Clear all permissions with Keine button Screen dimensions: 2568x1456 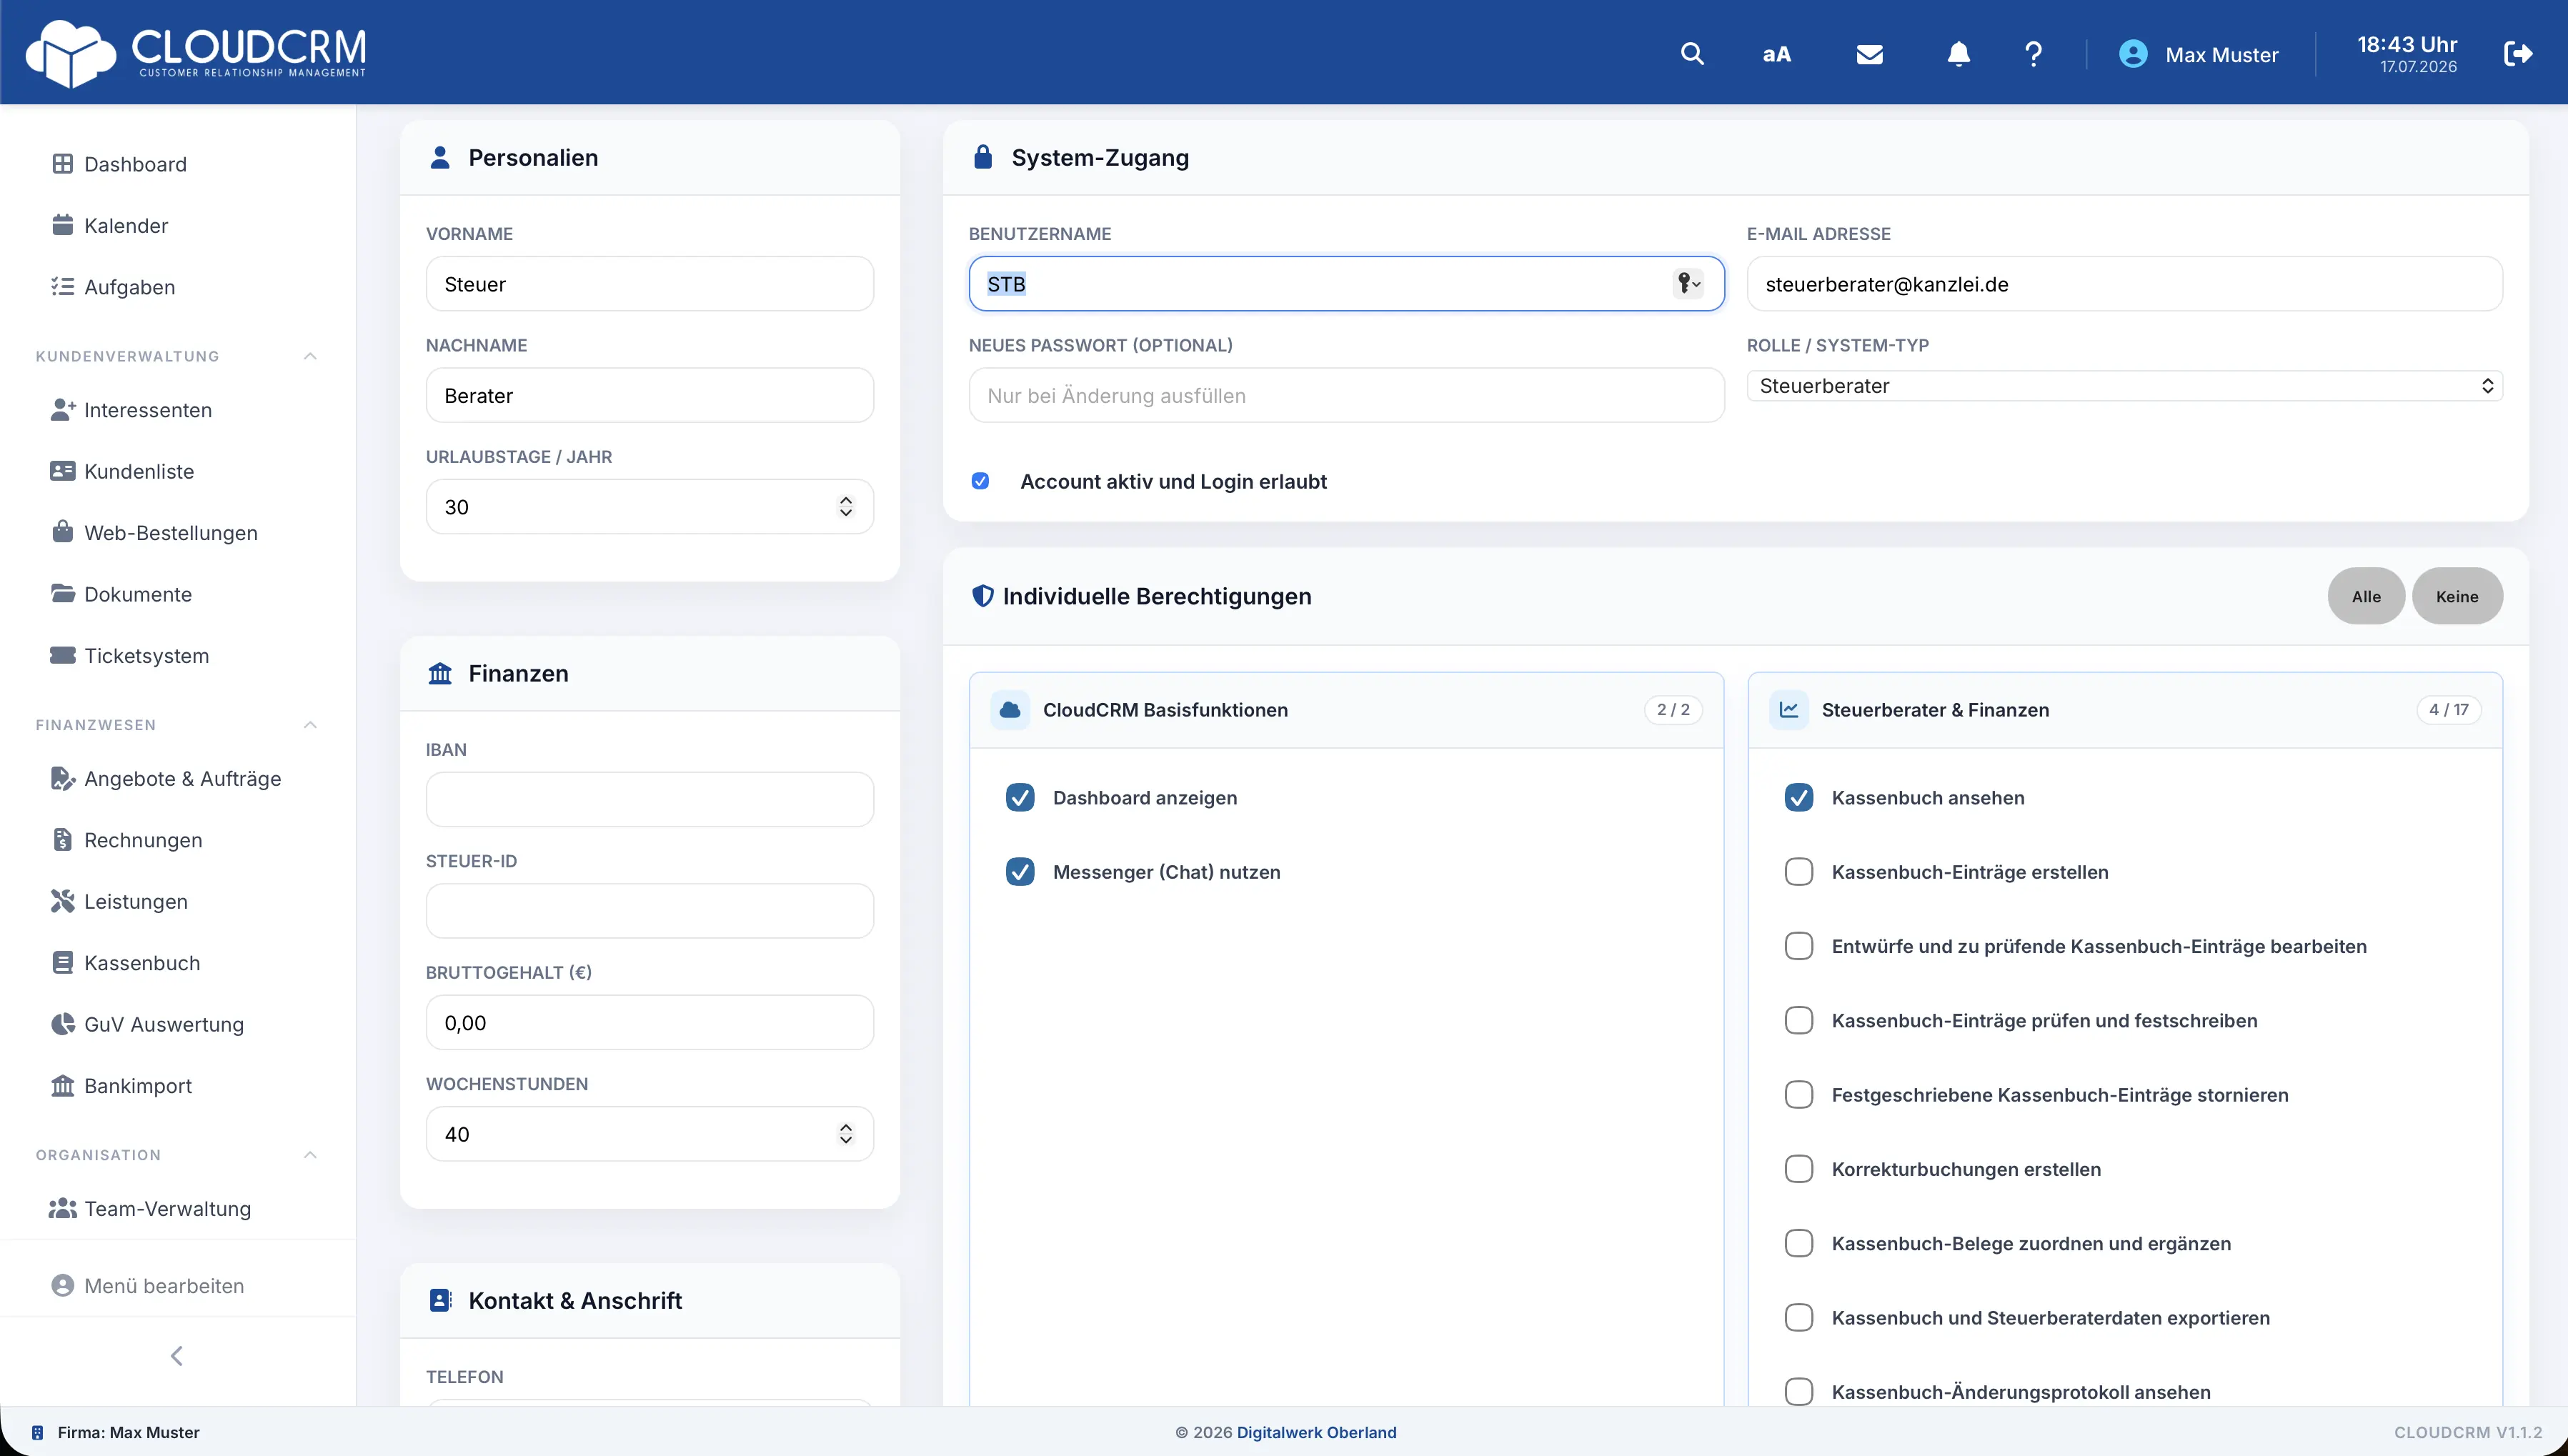tap(2457, 596)
